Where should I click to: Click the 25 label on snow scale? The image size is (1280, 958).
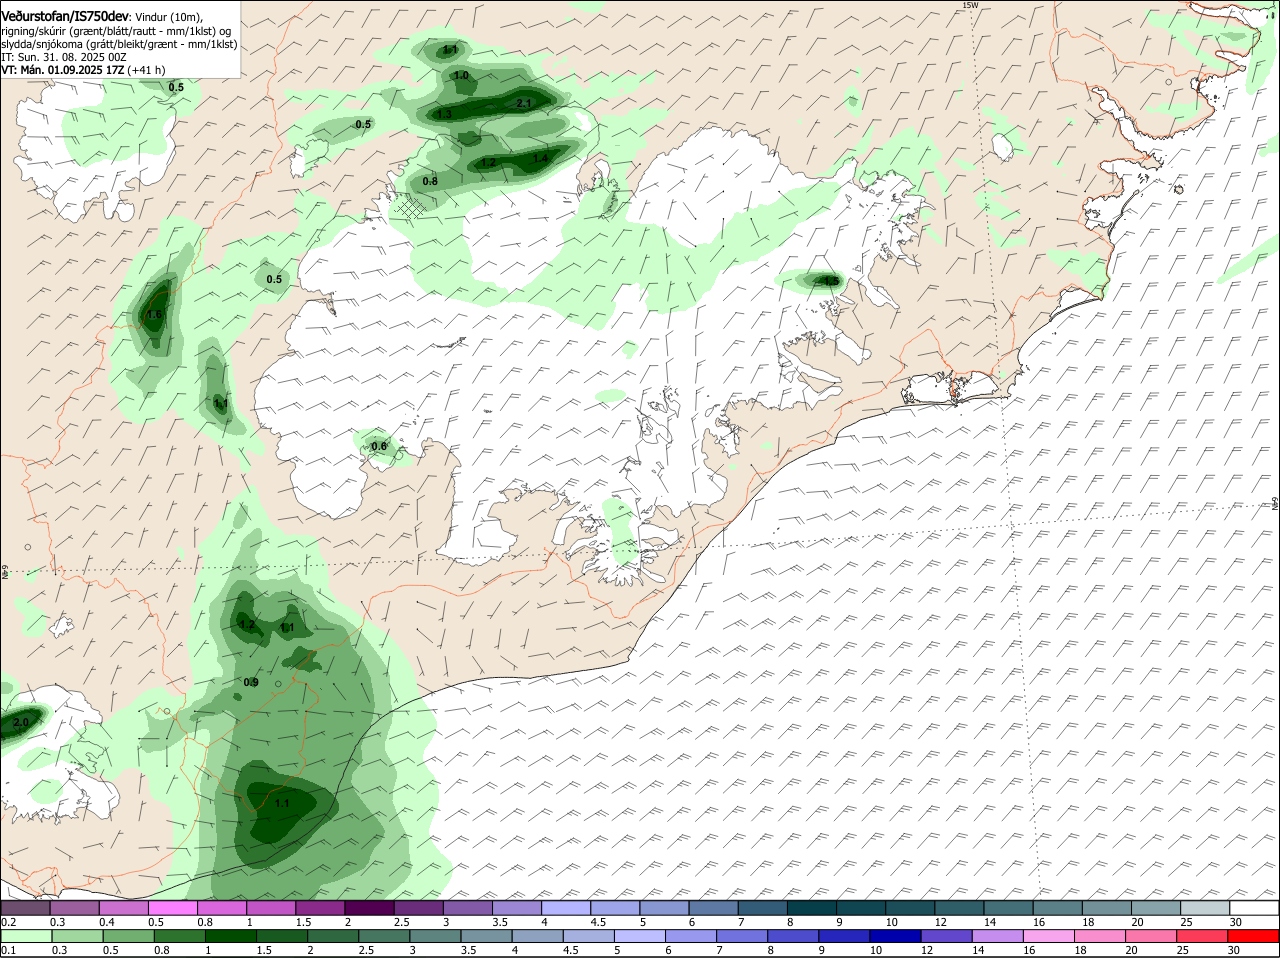[1187, 922]
